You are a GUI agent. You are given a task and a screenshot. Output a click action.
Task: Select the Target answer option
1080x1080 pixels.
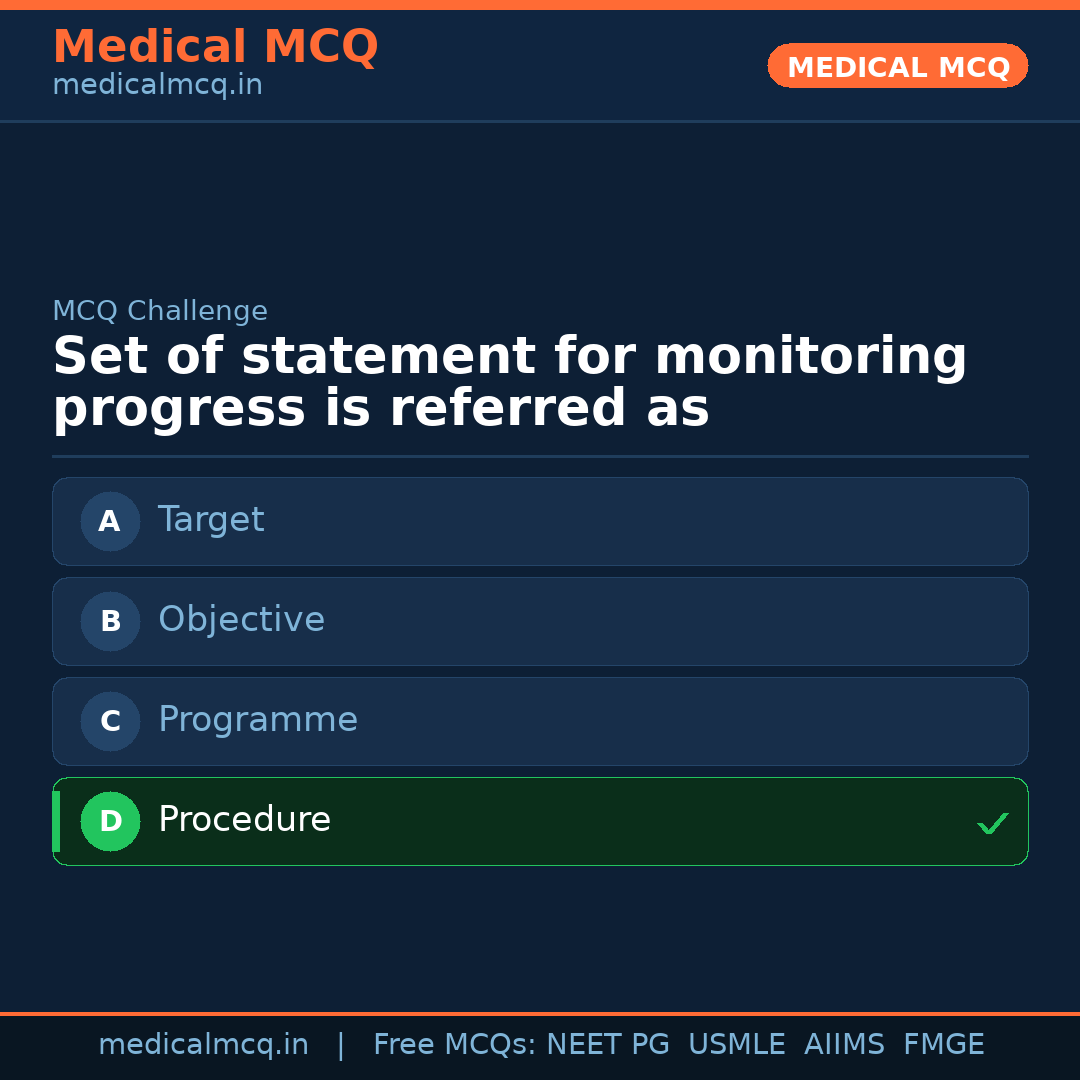pos(540,521)
